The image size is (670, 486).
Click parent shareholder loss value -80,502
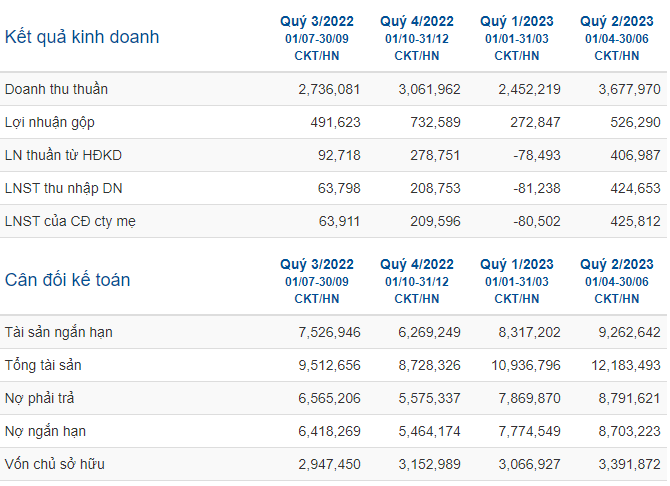pyautogui.click(x=537, y=221)
